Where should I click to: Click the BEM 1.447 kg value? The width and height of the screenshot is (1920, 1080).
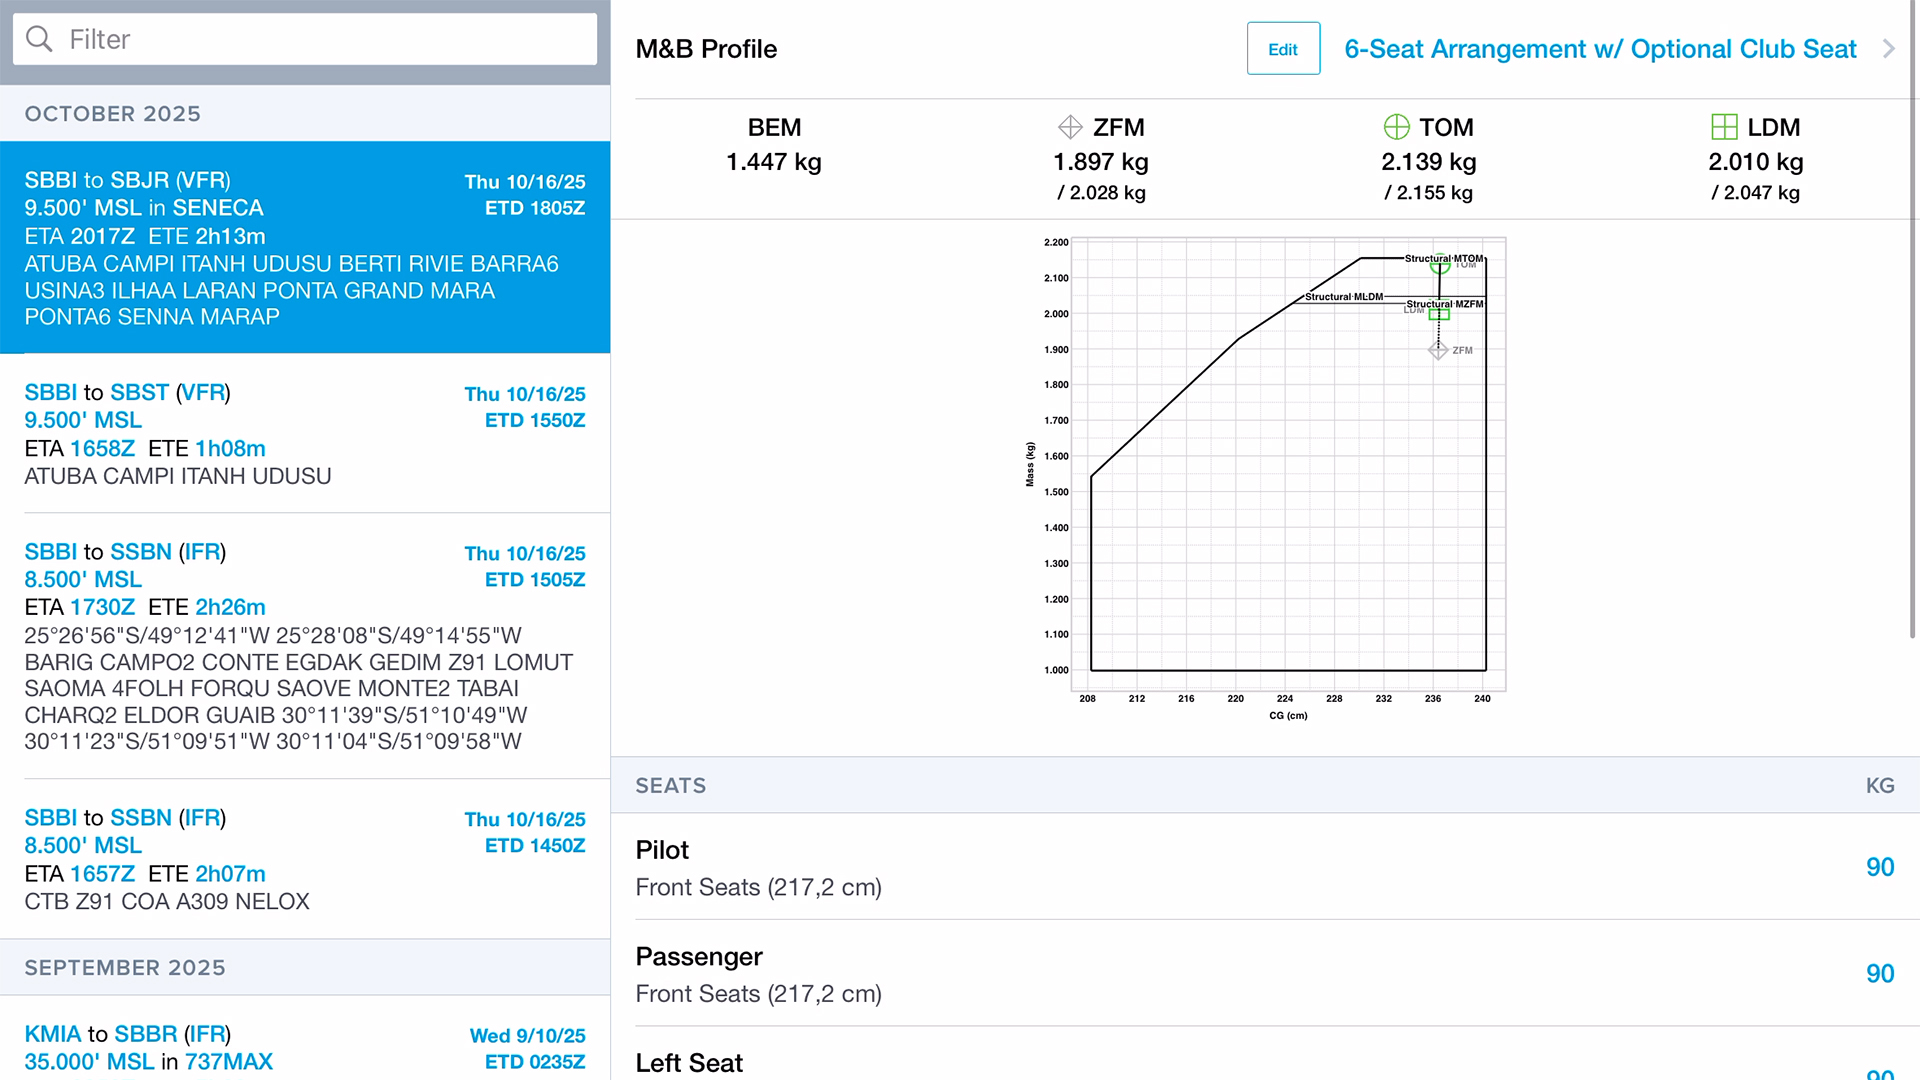(x=773, y=162)
